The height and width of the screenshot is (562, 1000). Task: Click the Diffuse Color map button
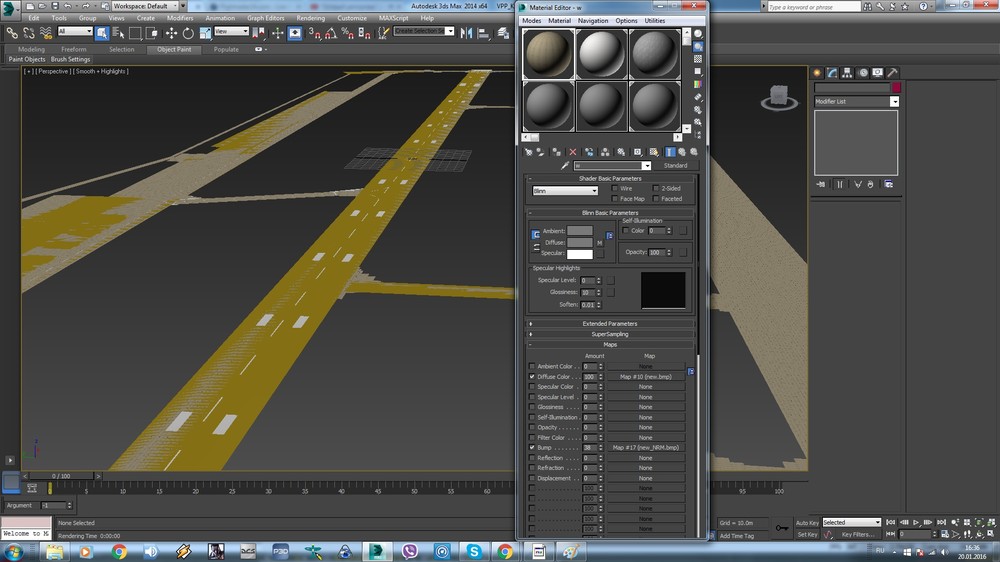coord(646,377)
